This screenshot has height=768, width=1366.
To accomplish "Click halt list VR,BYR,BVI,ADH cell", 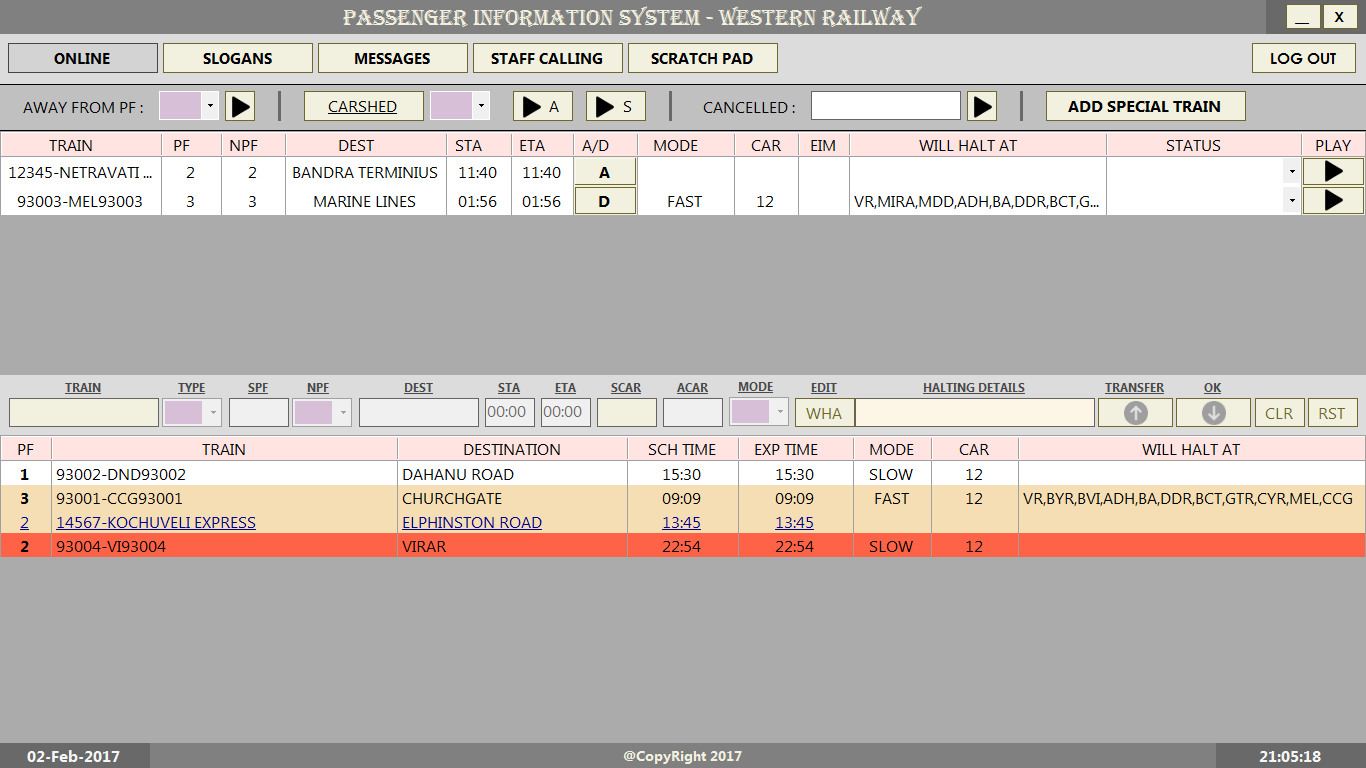I will click(1192, 498).
